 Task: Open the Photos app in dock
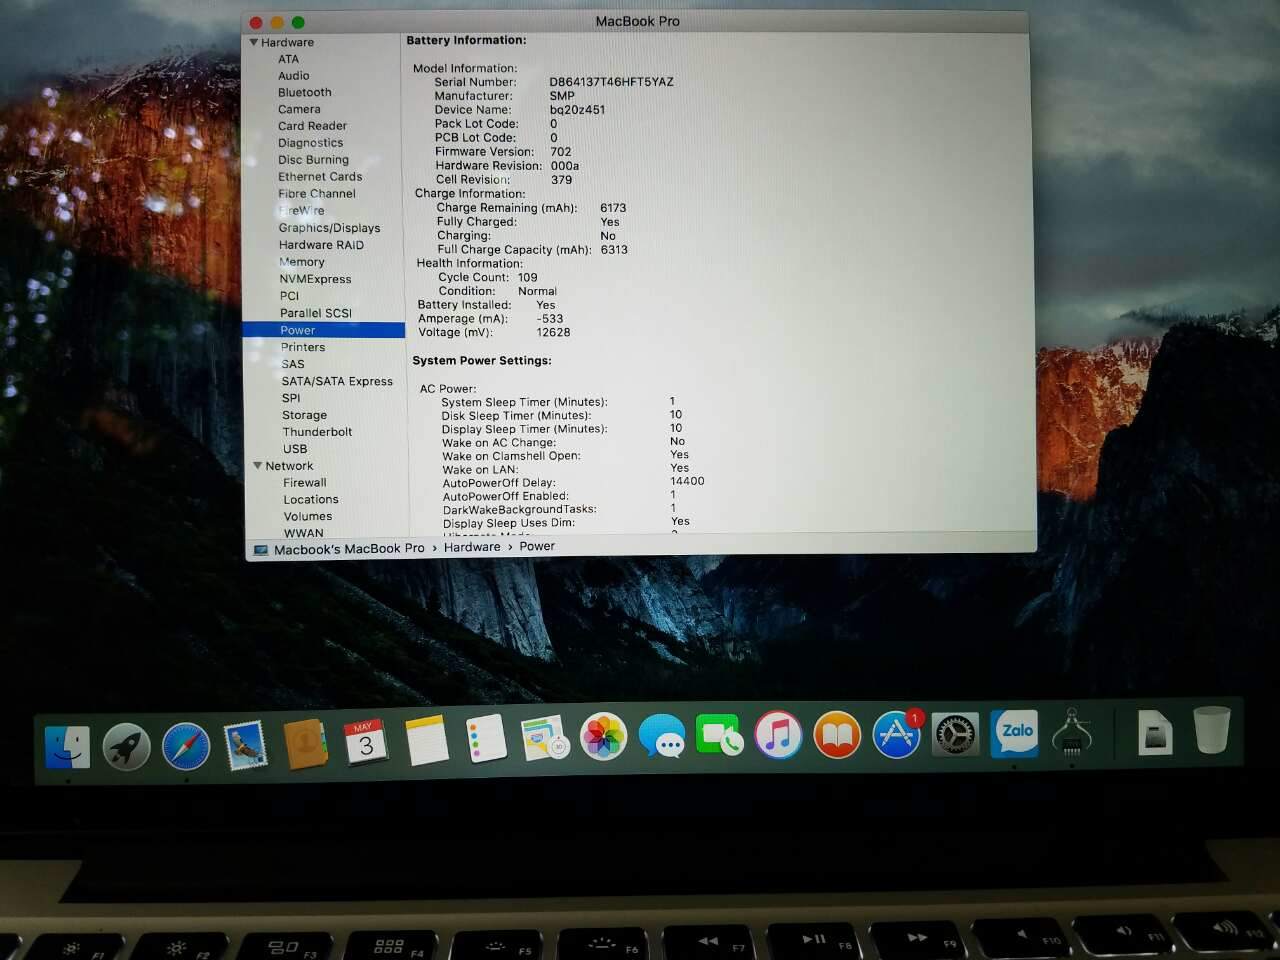604,739
